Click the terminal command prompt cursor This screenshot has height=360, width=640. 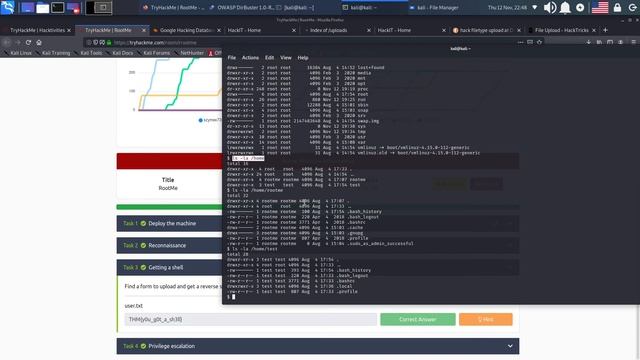click(233, 297)
